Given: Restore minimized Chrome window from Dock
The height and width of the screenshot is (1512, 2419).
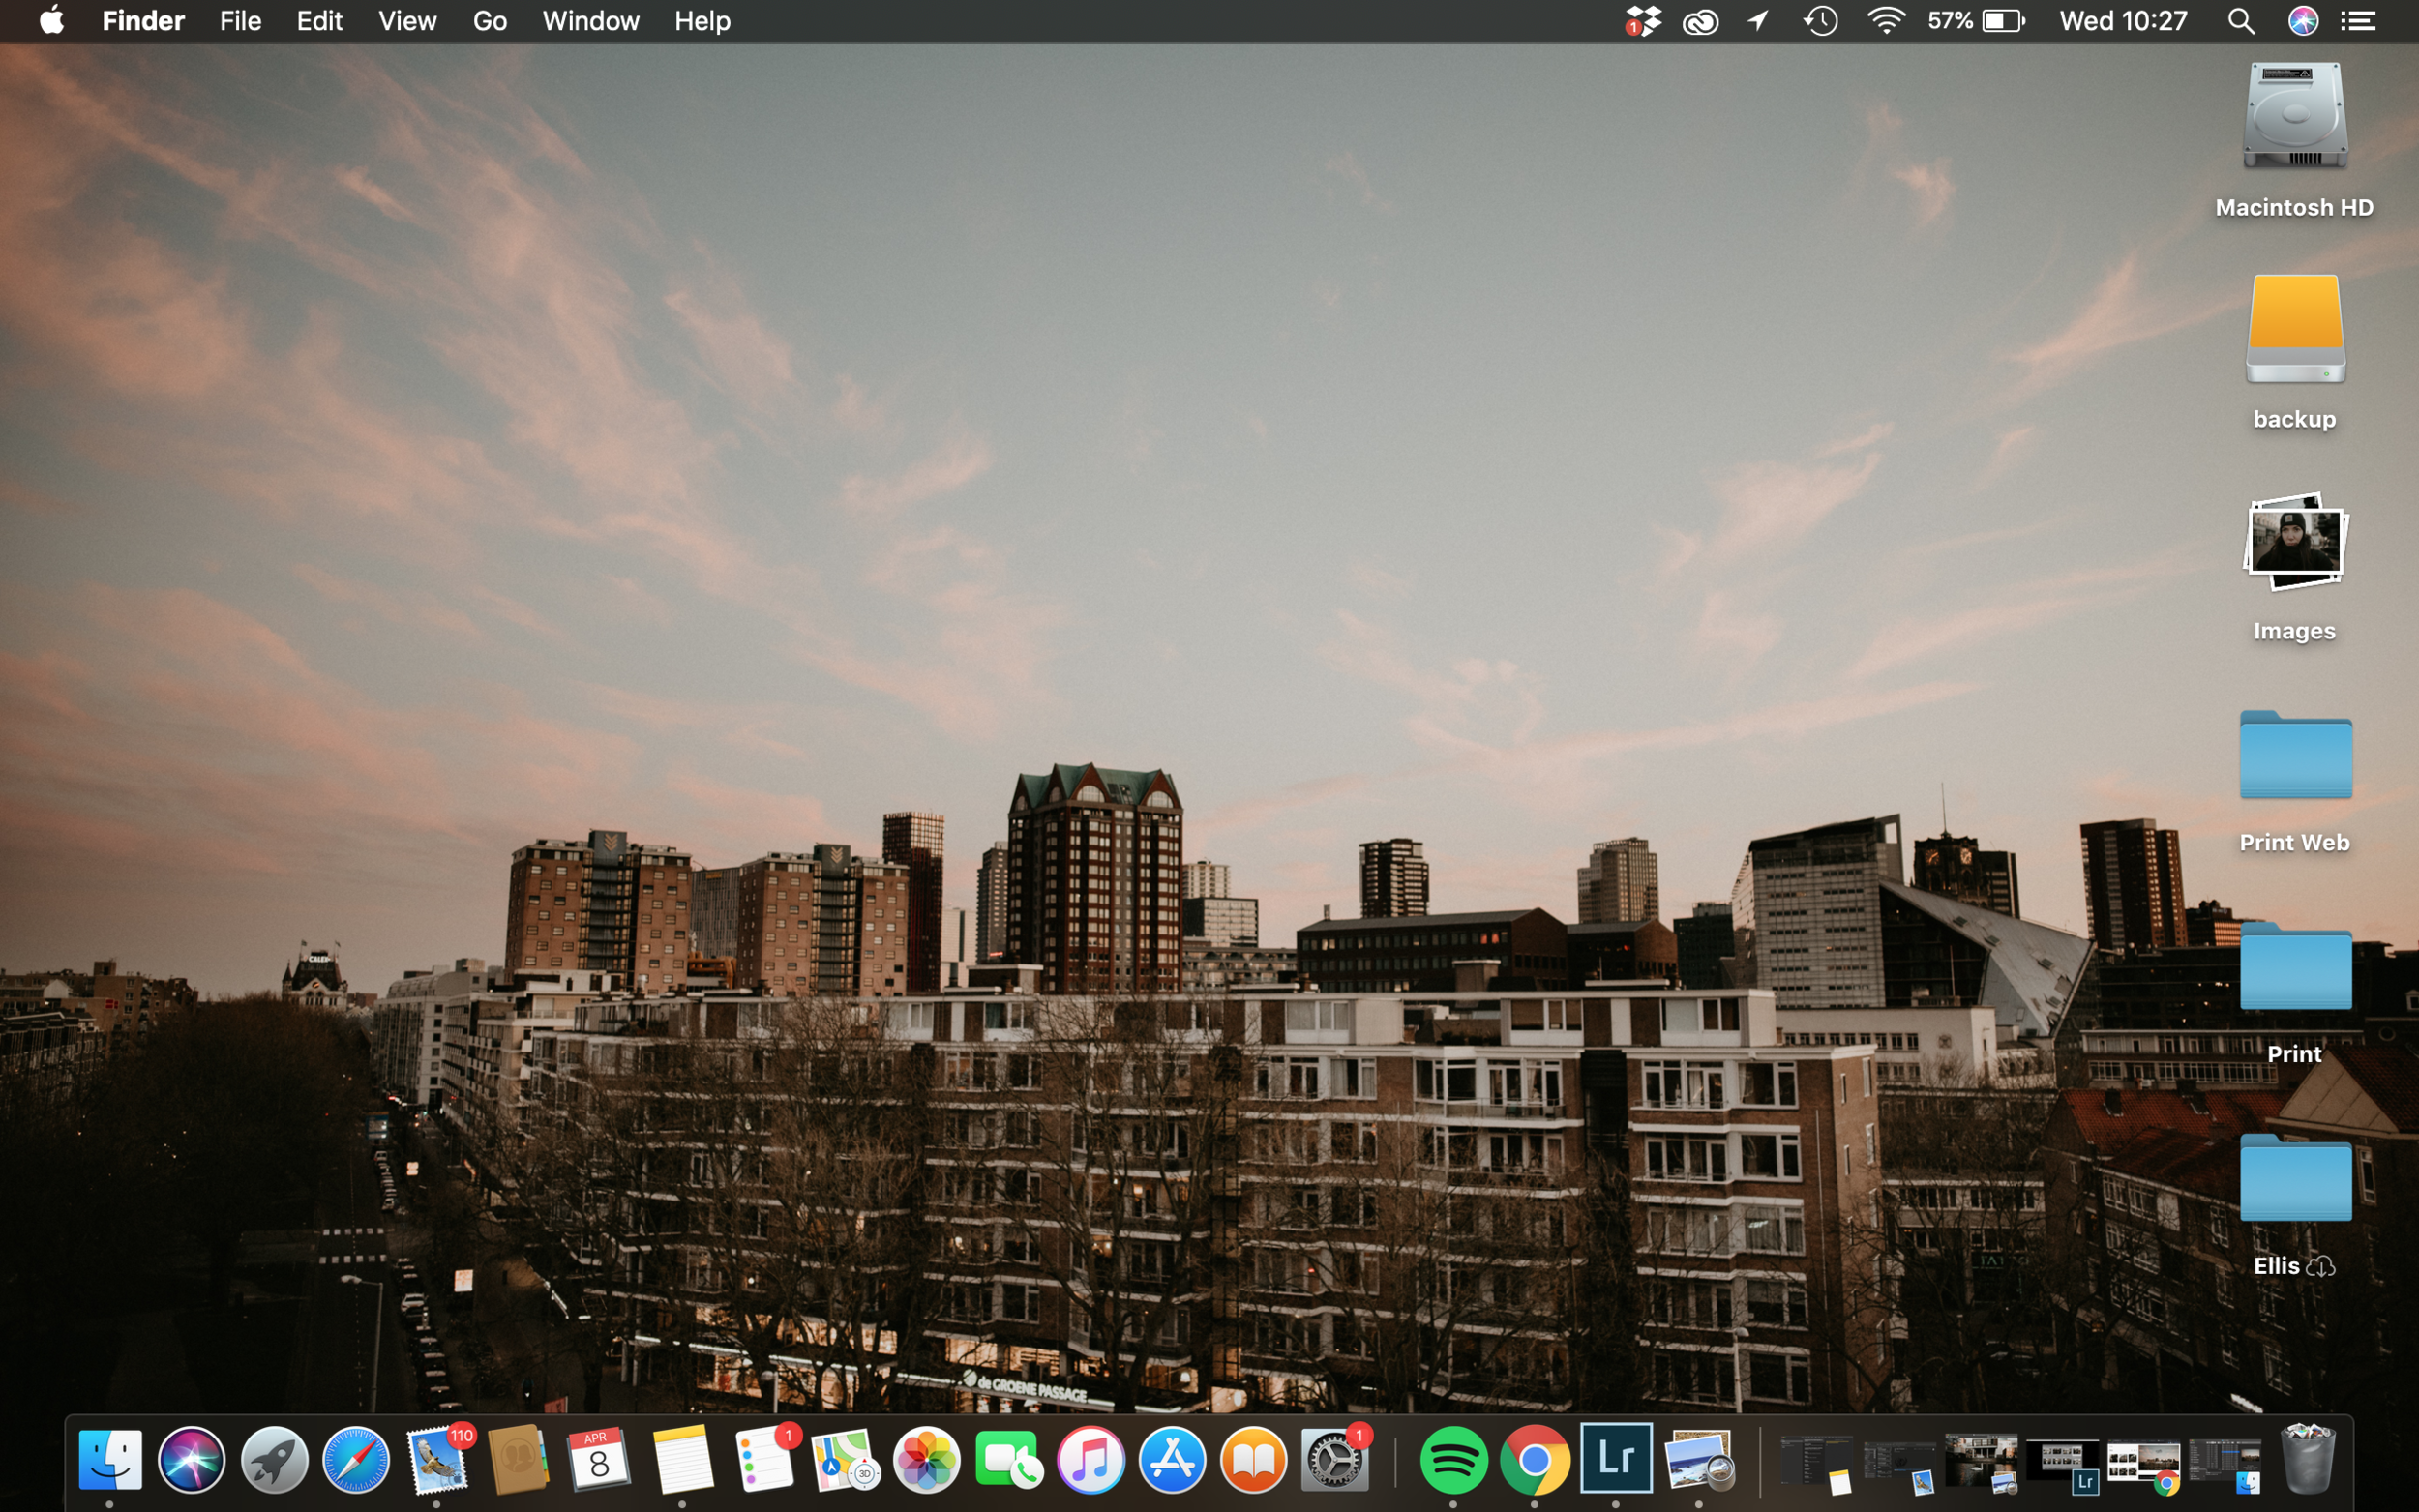Looking at the screenshot, I should [x=2144, y=1467].
